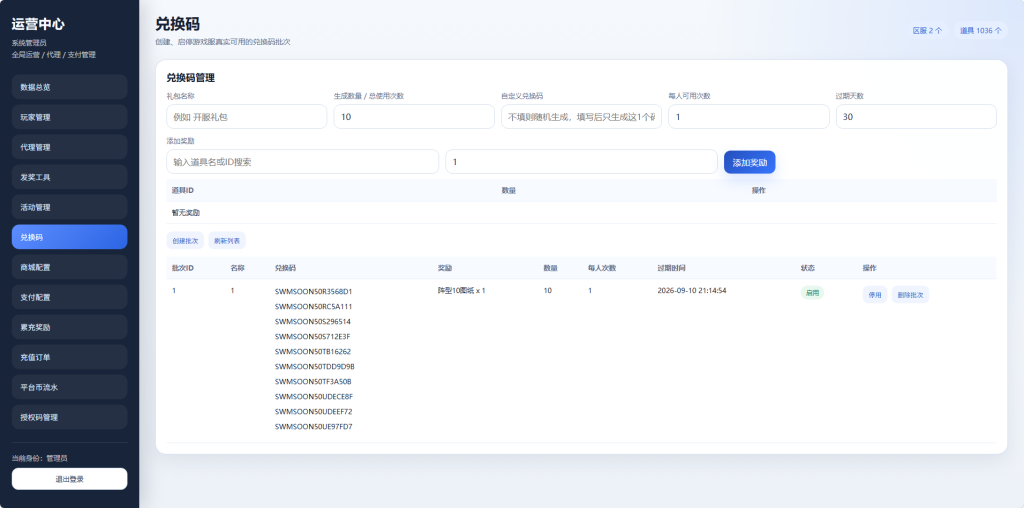This screenshot has width=1024, height=508.
Task: Go to 支付配置 page
Action: [x=69, y=297]
